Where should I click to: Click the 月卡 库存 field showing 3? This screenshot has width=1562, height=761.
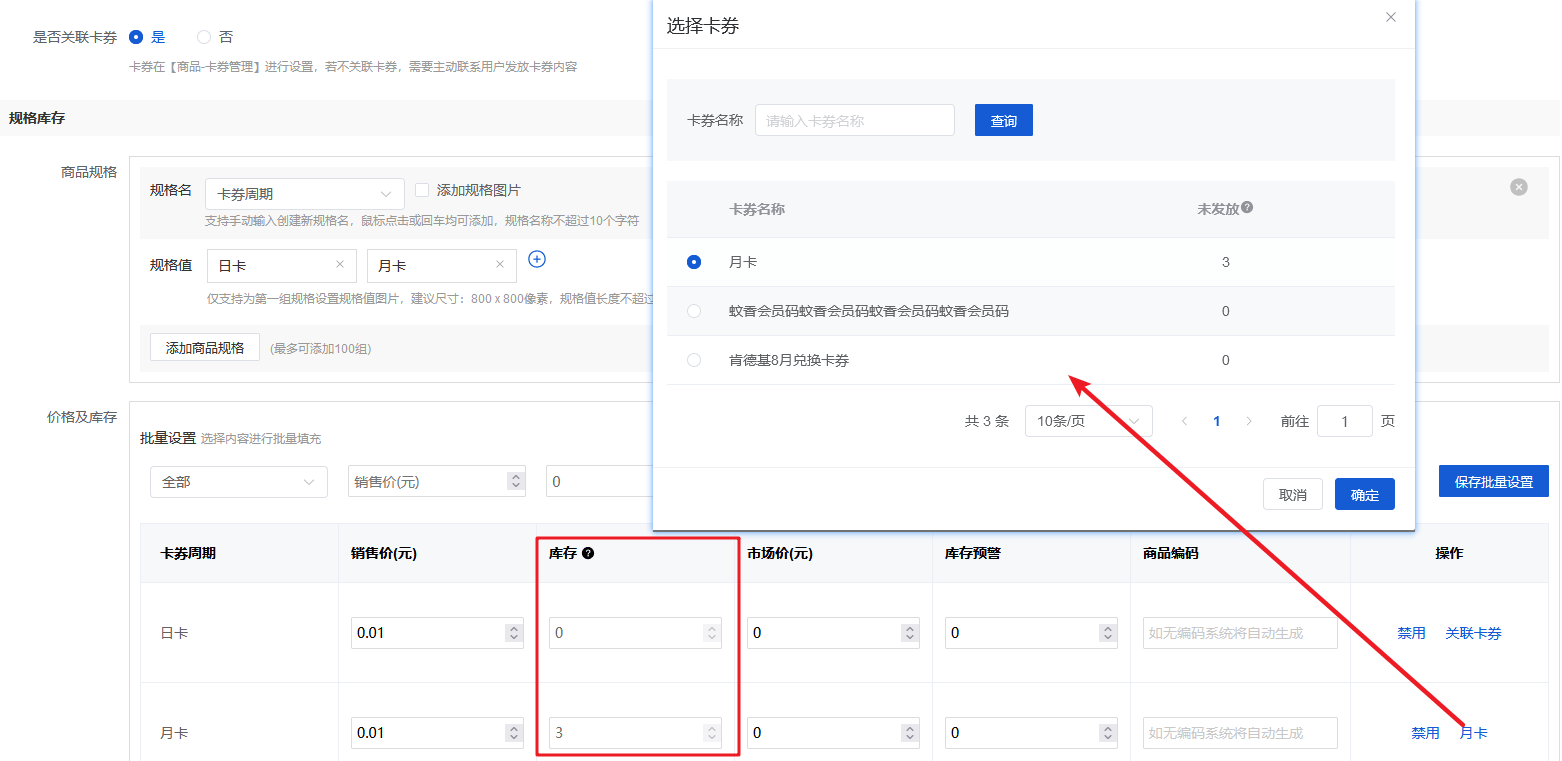tap(635, 733)
